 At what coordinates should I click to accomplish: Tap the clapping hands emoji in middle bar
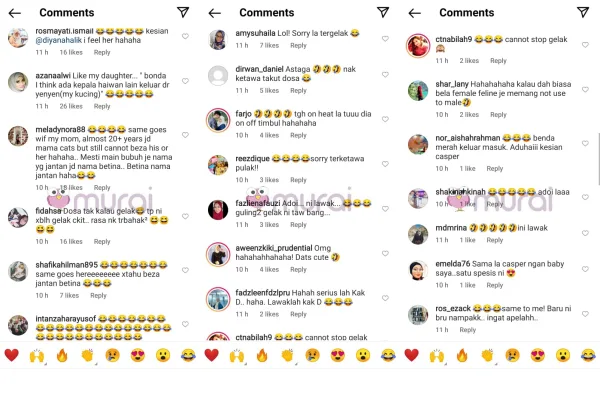pyautogui.click(x=287, y=356)
